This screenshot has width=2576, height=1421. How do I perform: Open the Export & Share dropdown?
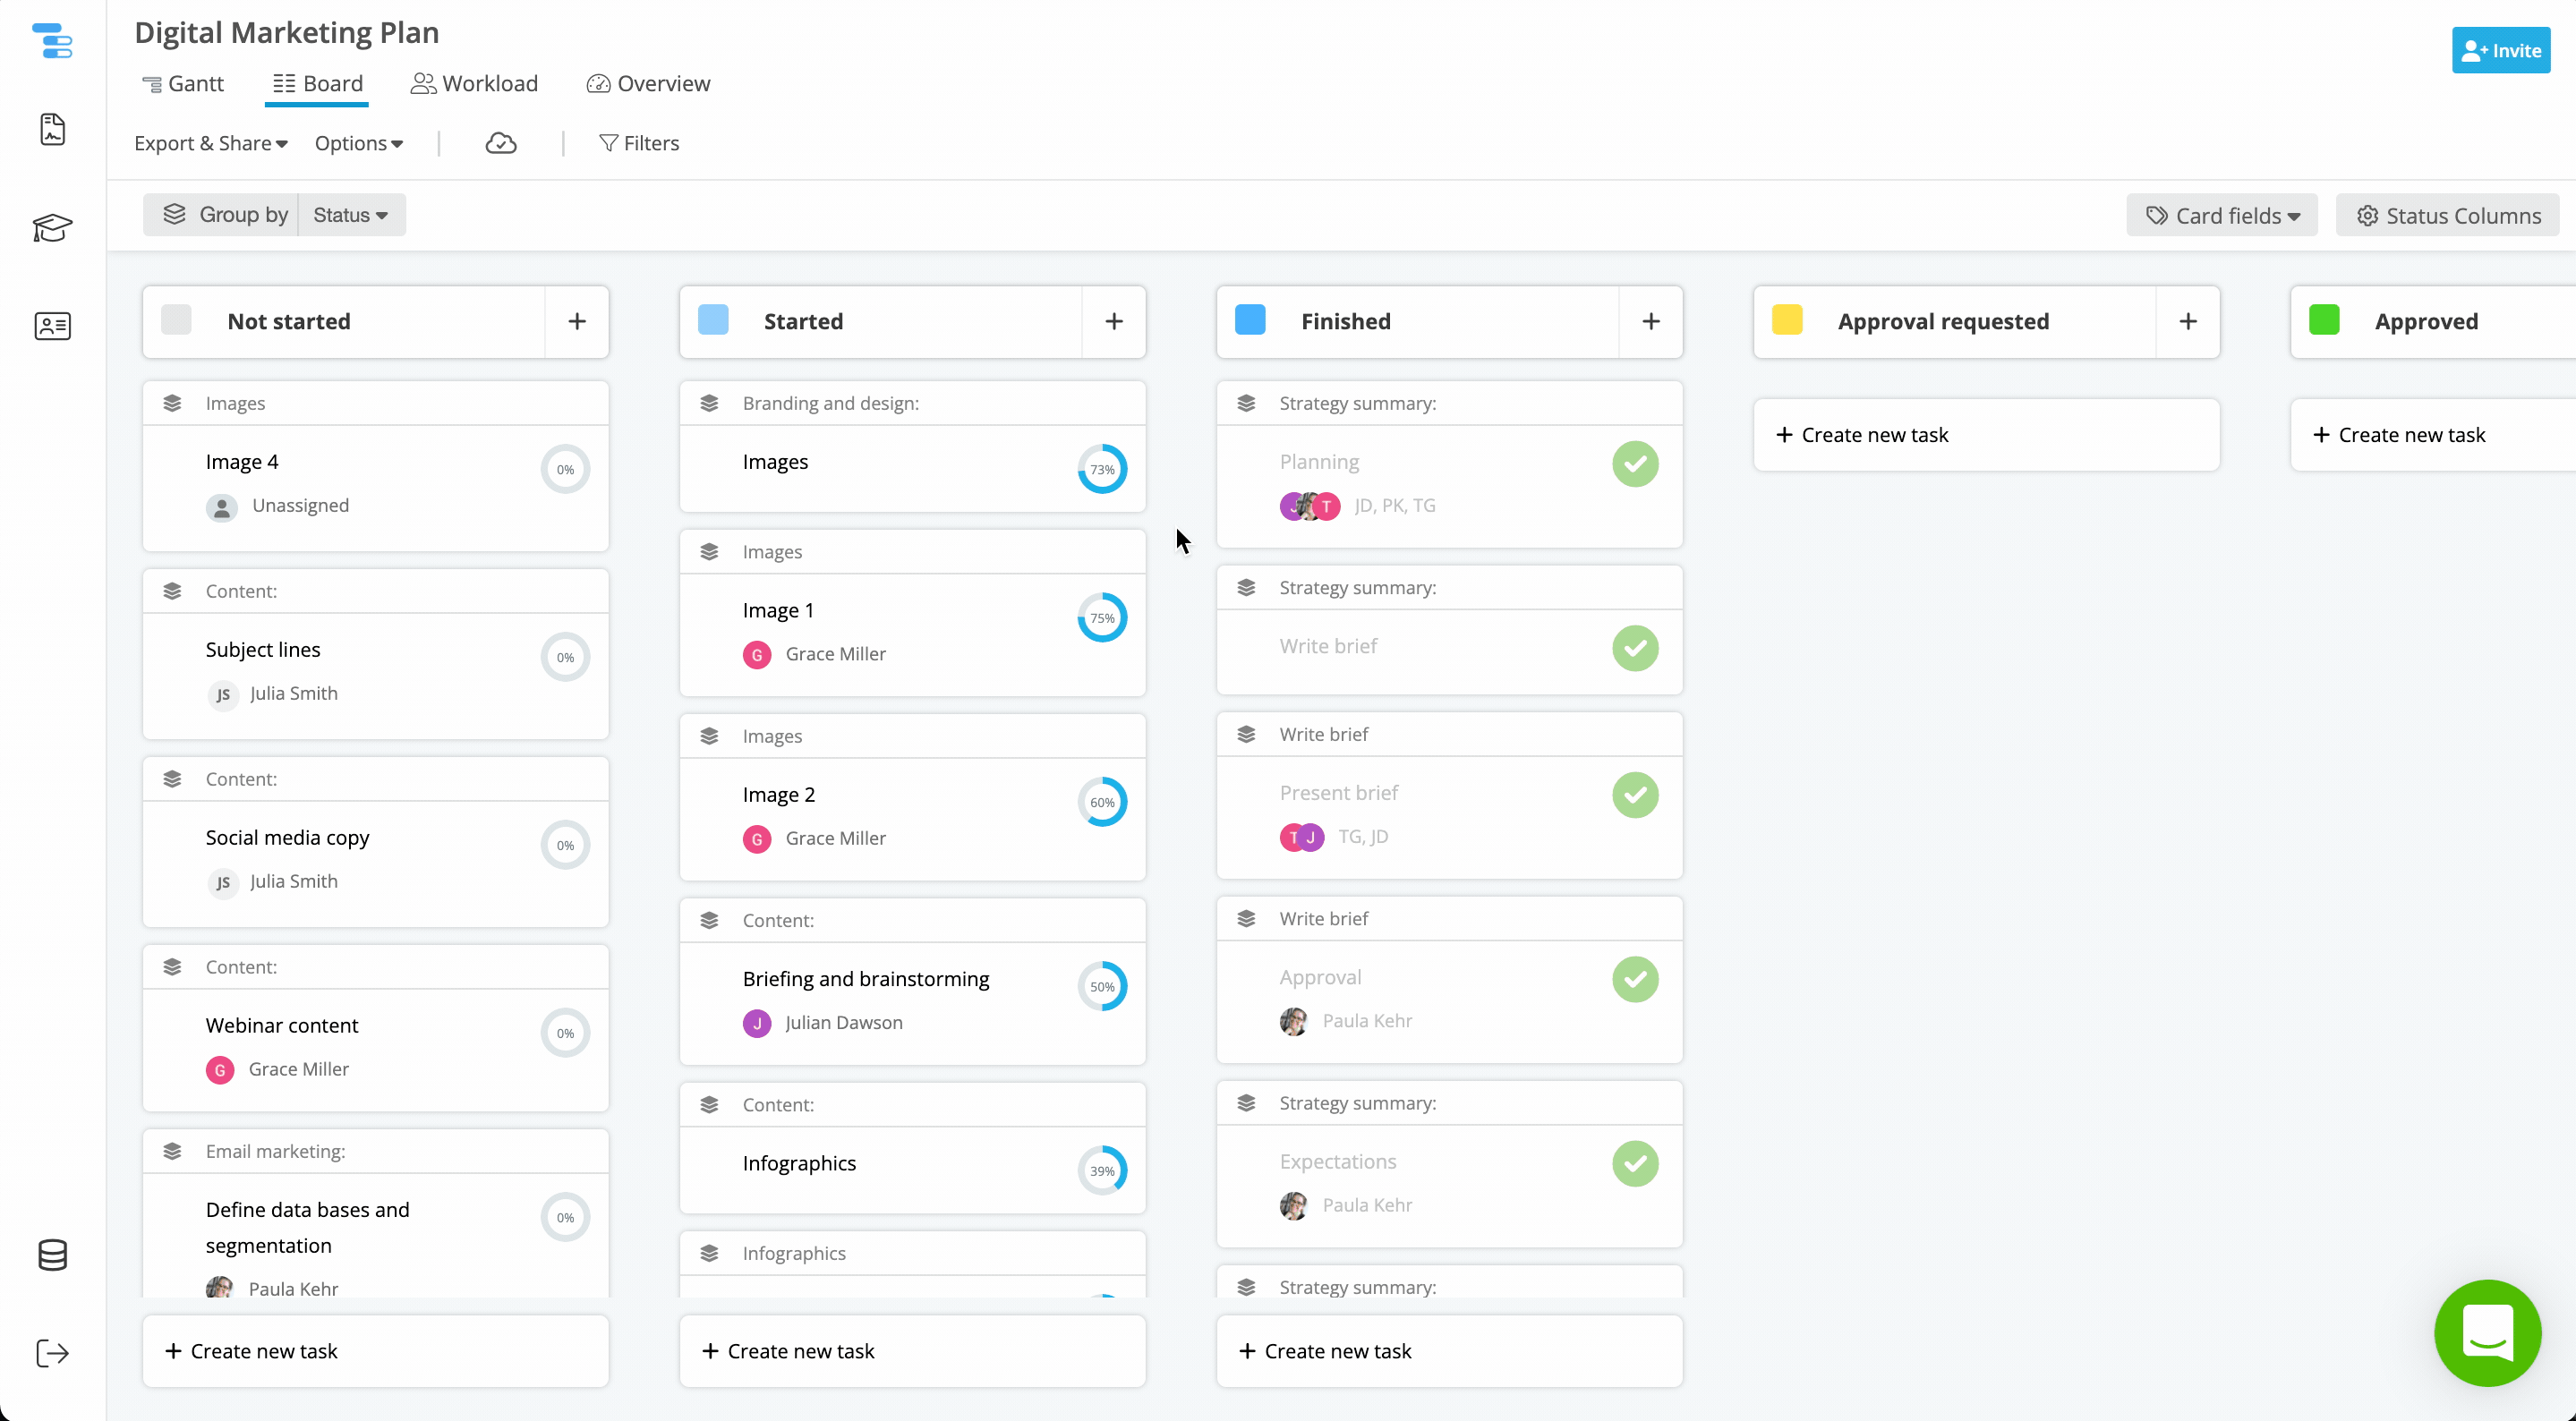point(210,144)
